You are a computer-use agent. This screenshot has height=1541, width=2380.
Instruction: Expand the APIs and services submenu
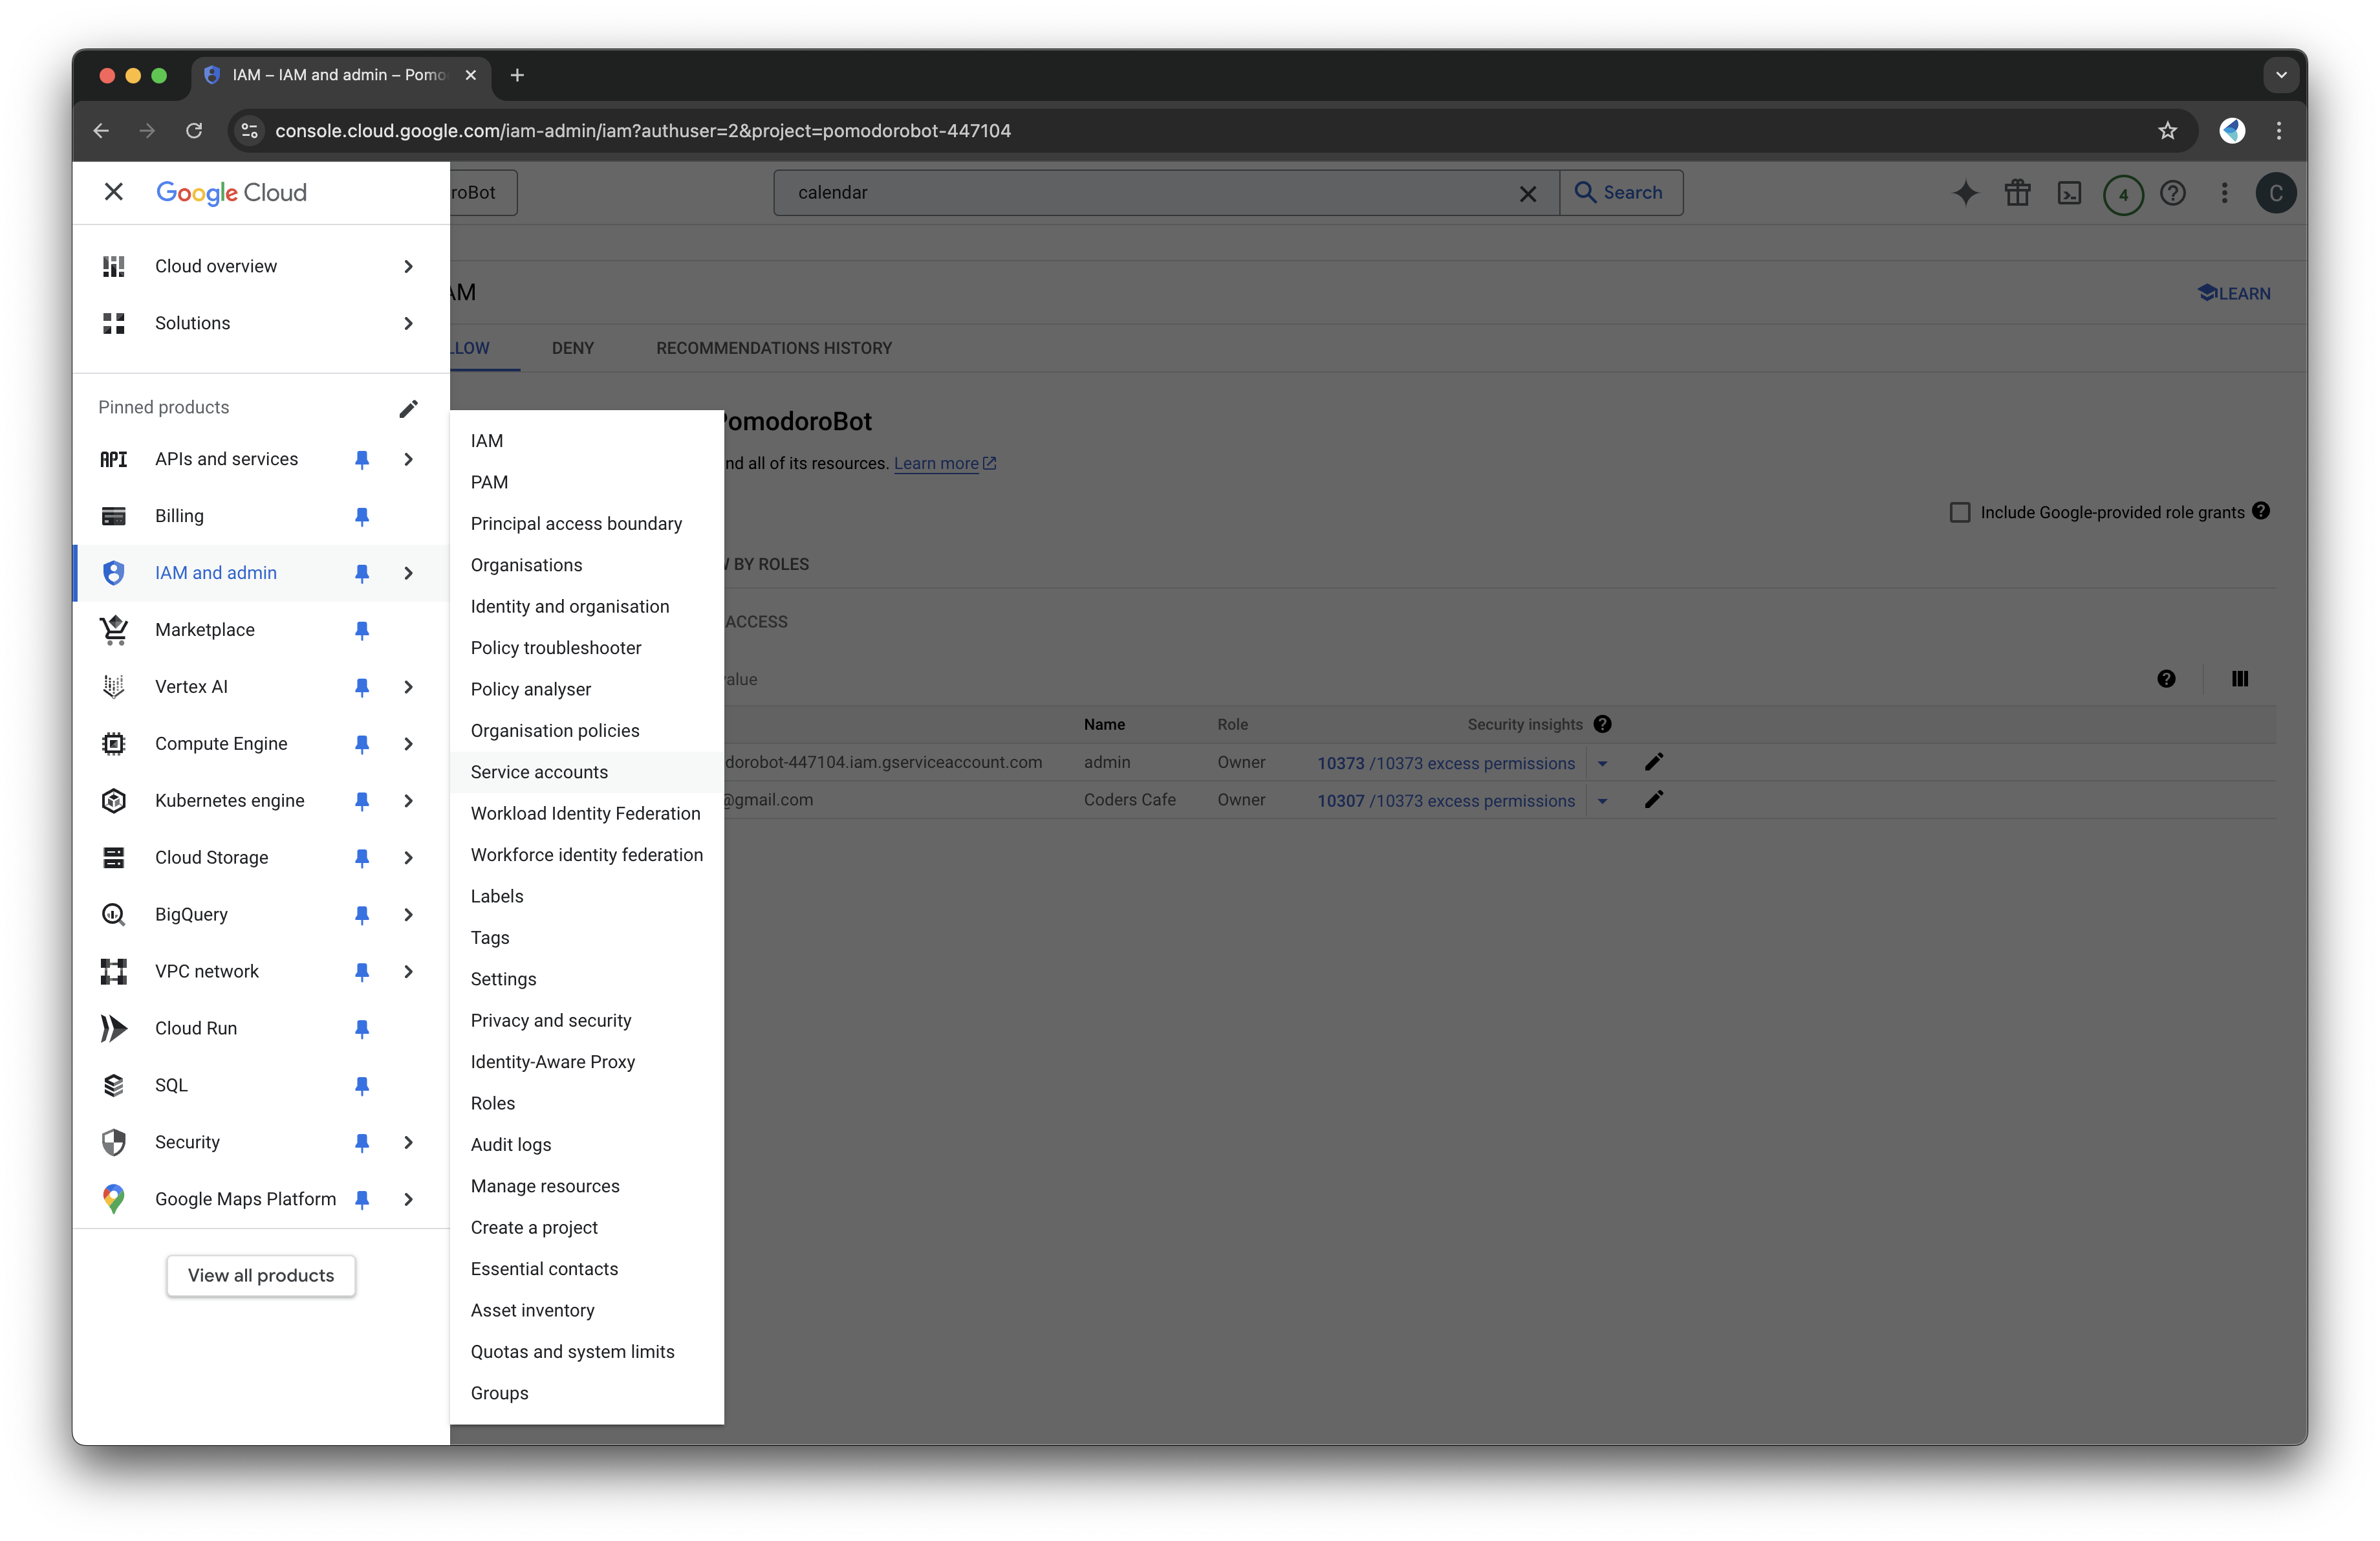click(x=407, y=458)
